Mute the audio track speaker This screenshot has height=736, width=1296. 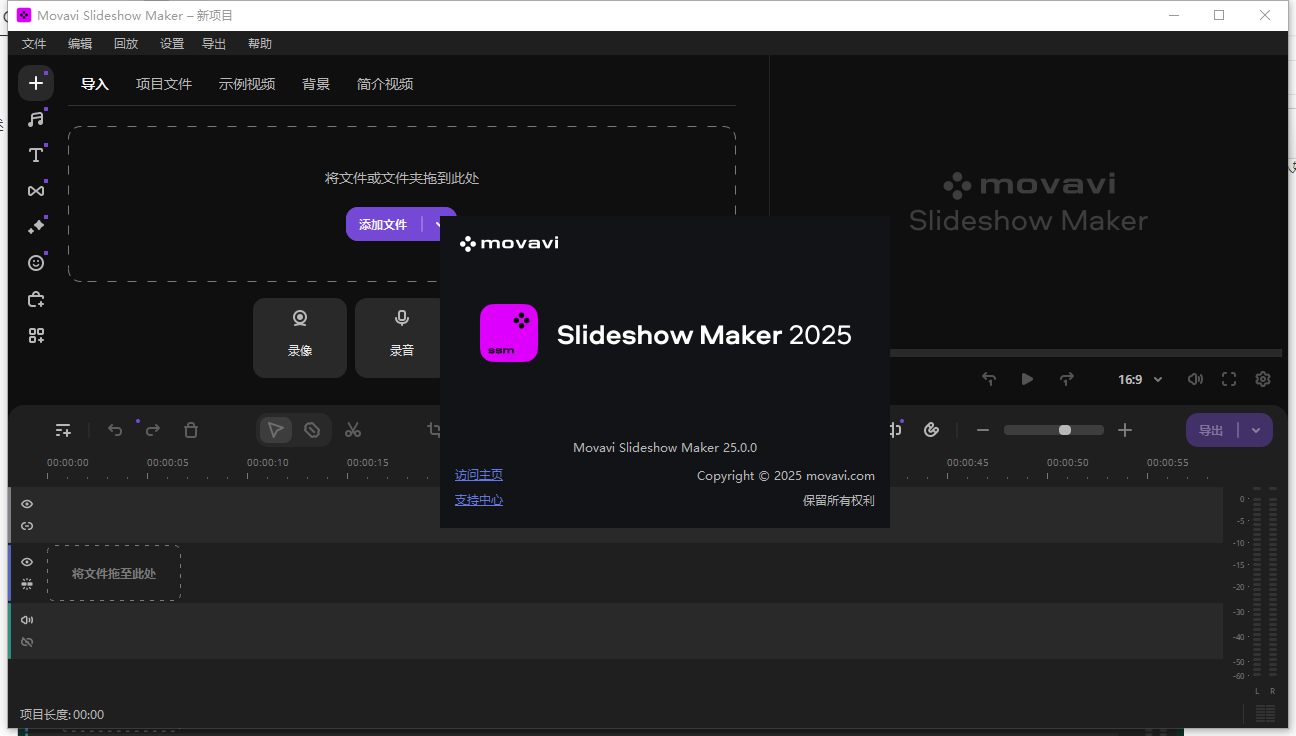[27, 620]
